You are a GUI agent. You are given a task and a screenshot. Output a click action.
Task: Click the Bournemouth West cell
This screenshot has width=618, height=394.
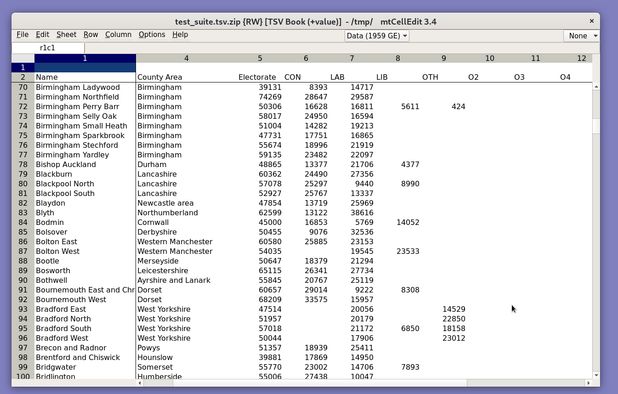pos(85,299)
